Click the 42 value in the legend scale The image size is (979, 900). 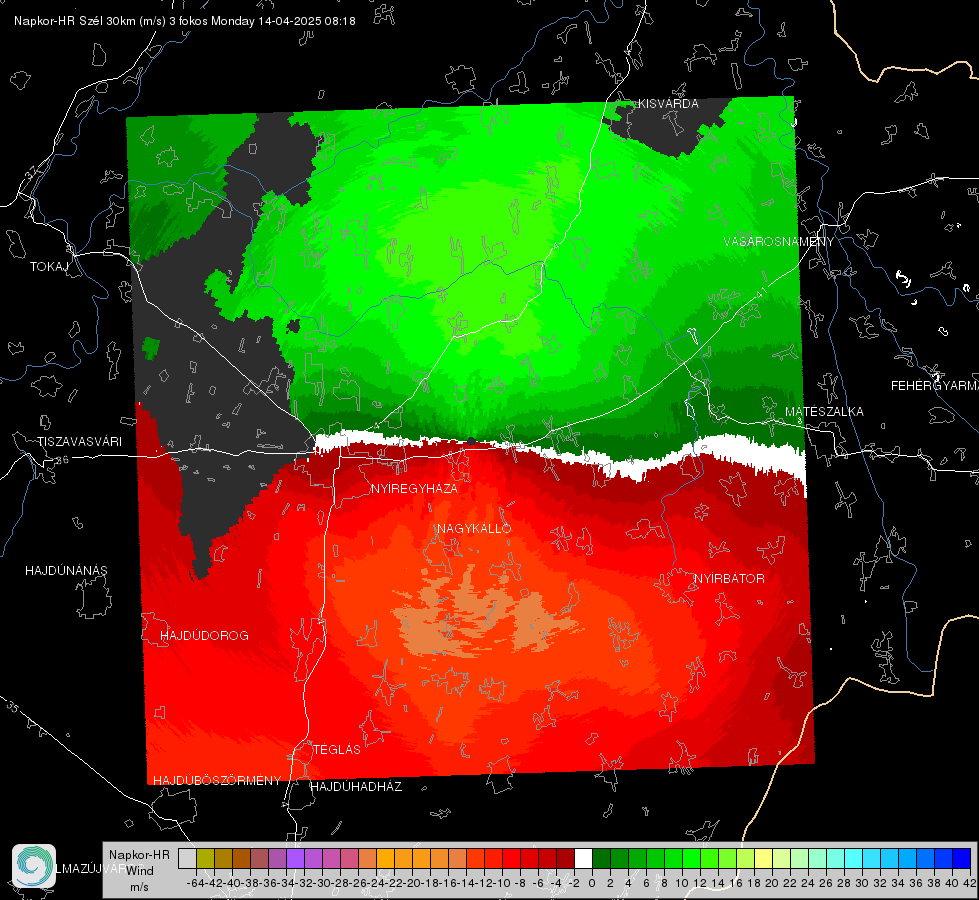coord(969,884)
